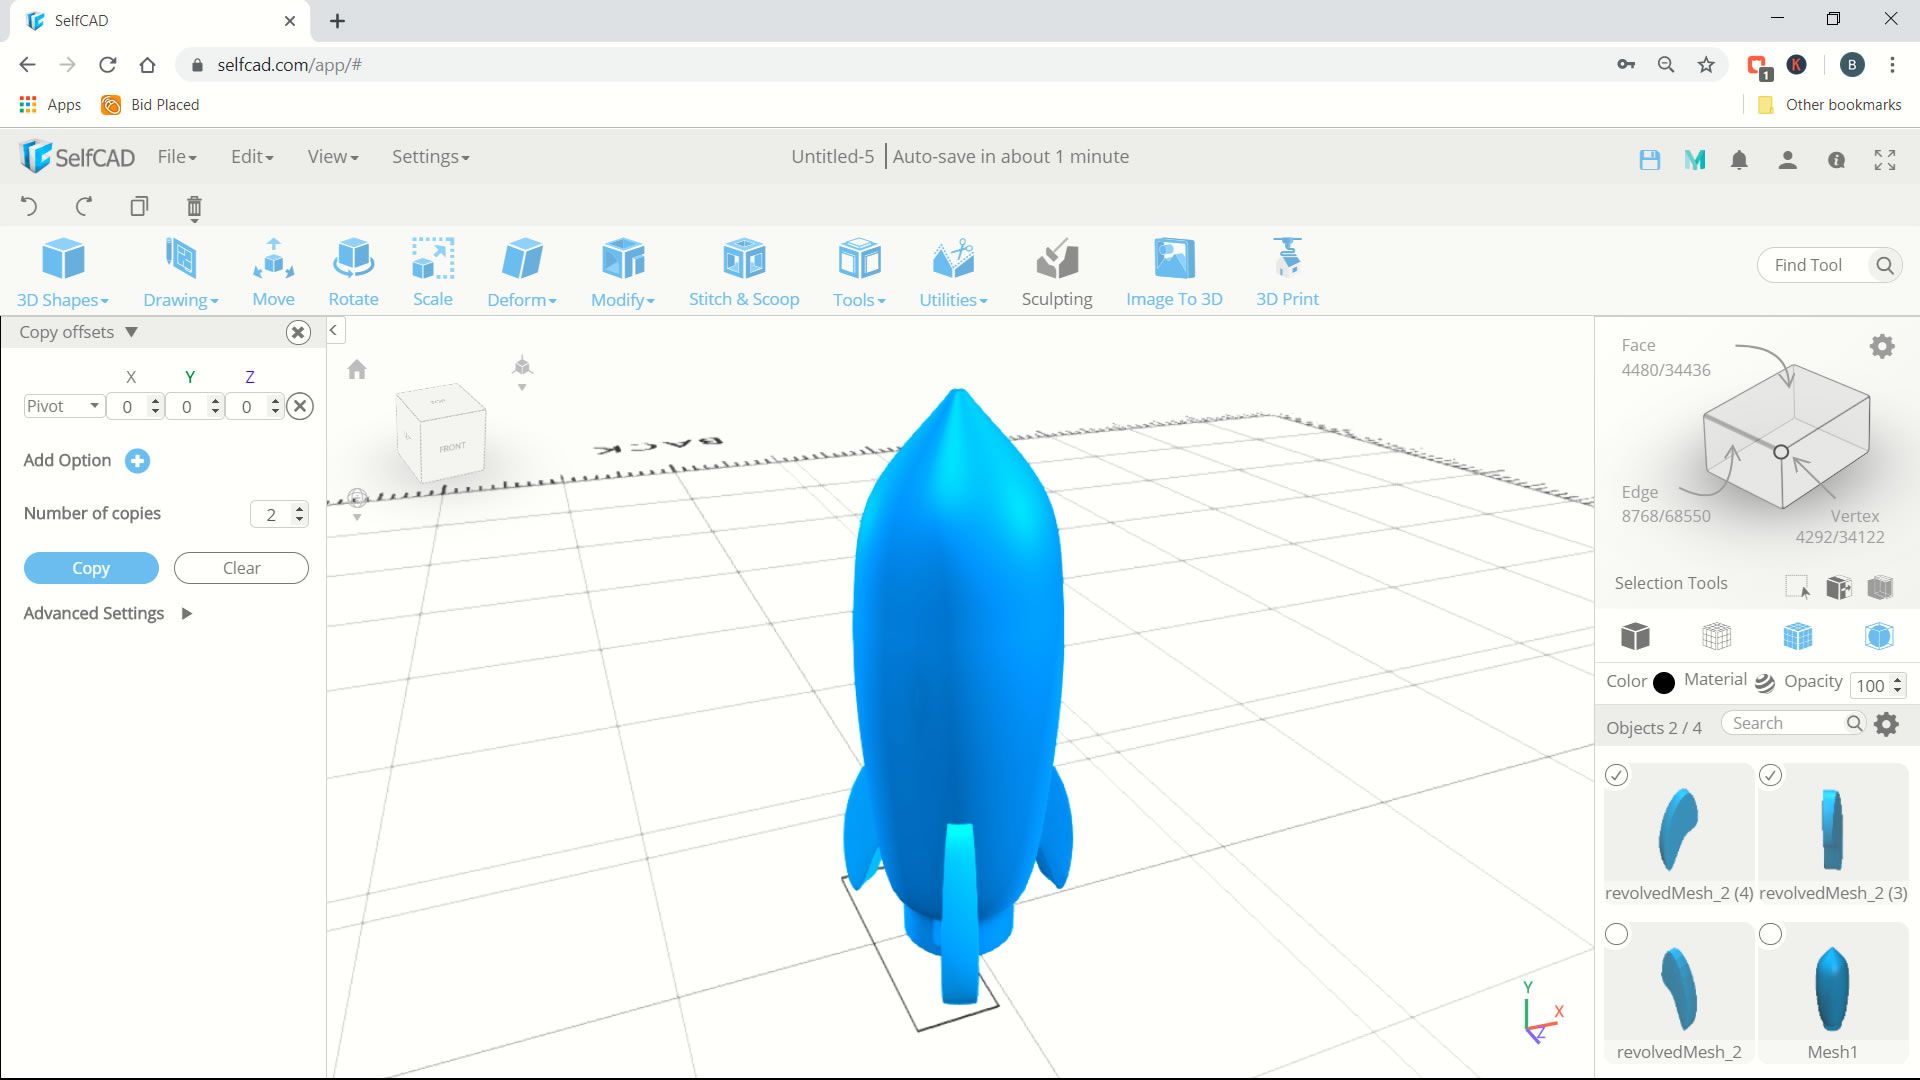The image size is (1920, 1080).
Task: Open the File menu
Action: [176, 156]
